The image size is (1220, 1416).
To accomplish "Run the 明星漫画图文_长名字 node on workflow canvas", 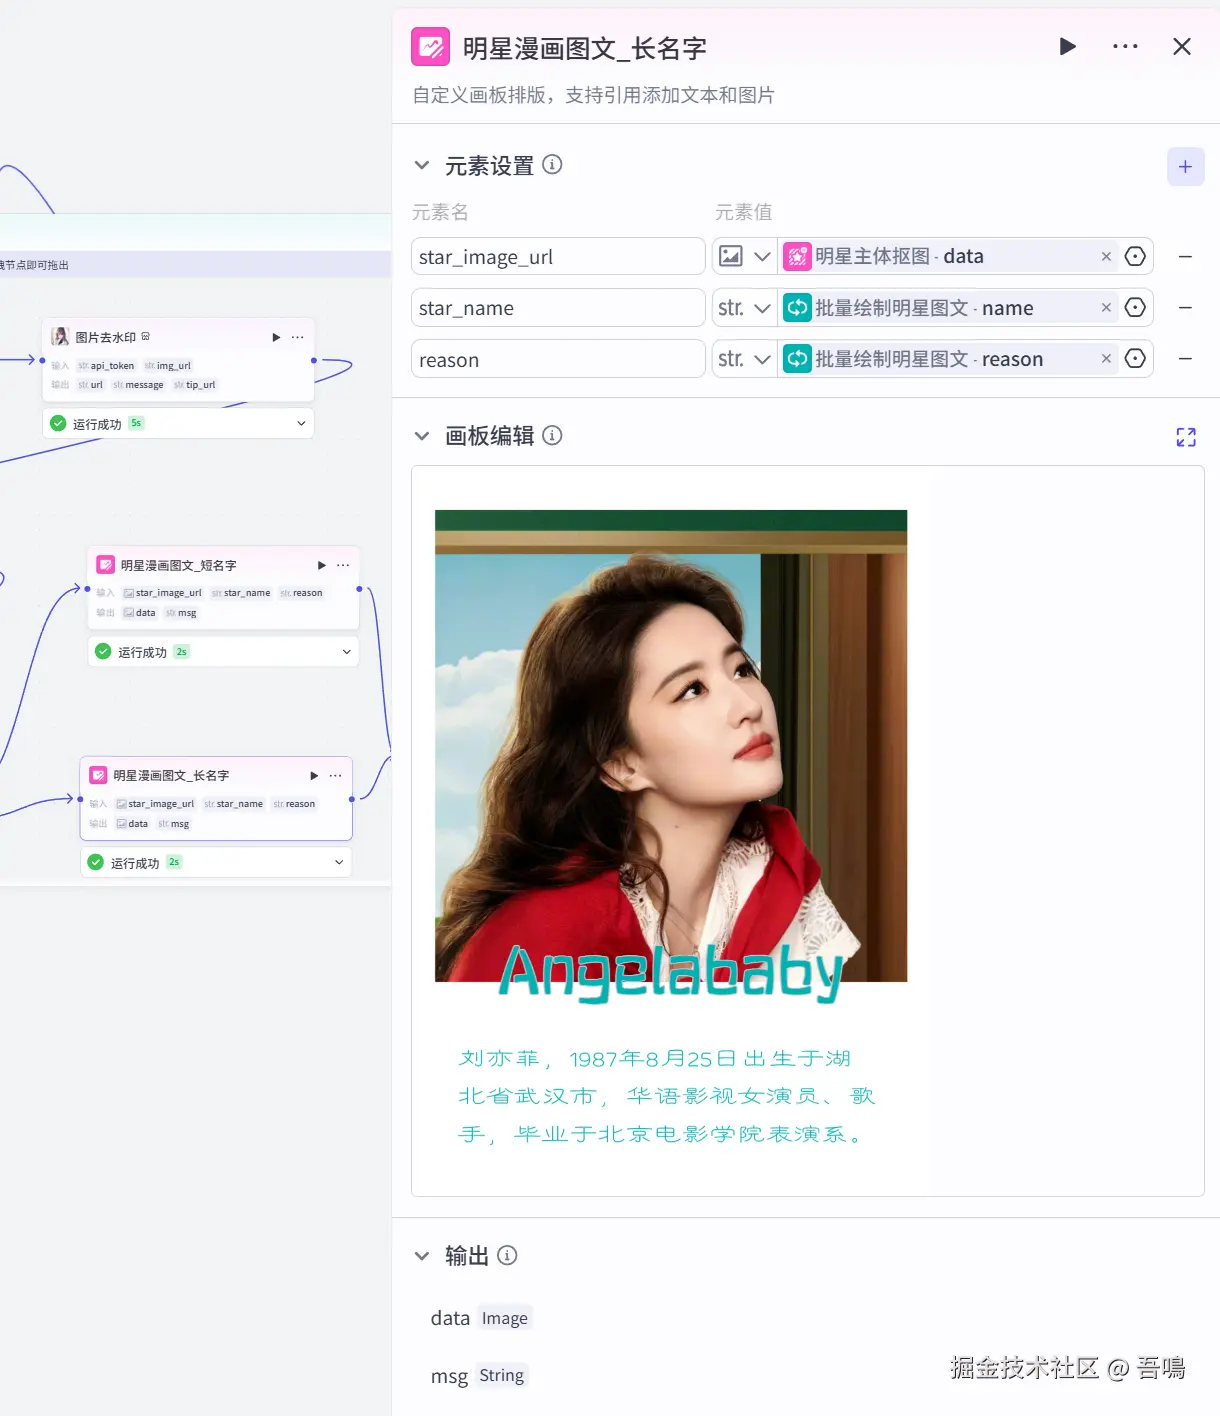I will click(x=314, y=775).
